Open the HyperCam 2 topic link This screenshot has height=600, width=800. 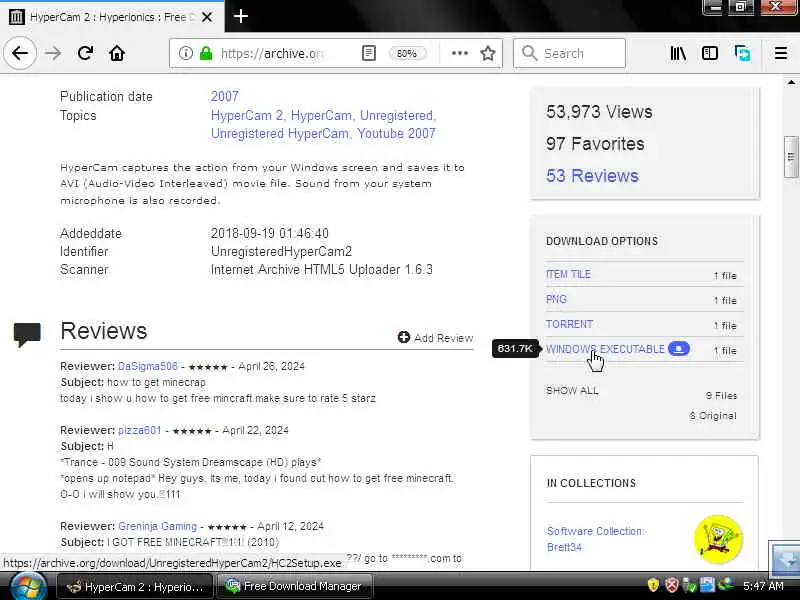(247, 115)
